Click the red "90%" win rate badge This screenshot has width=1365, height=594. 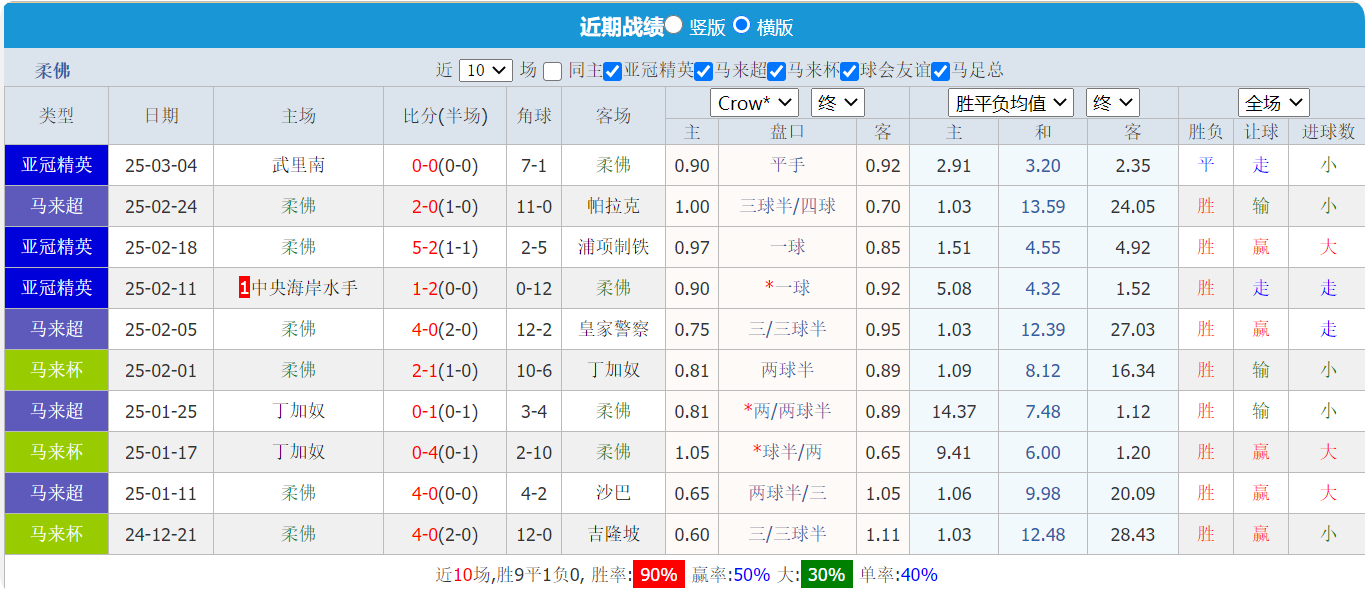pyautogui.click(x=659, y=575)
